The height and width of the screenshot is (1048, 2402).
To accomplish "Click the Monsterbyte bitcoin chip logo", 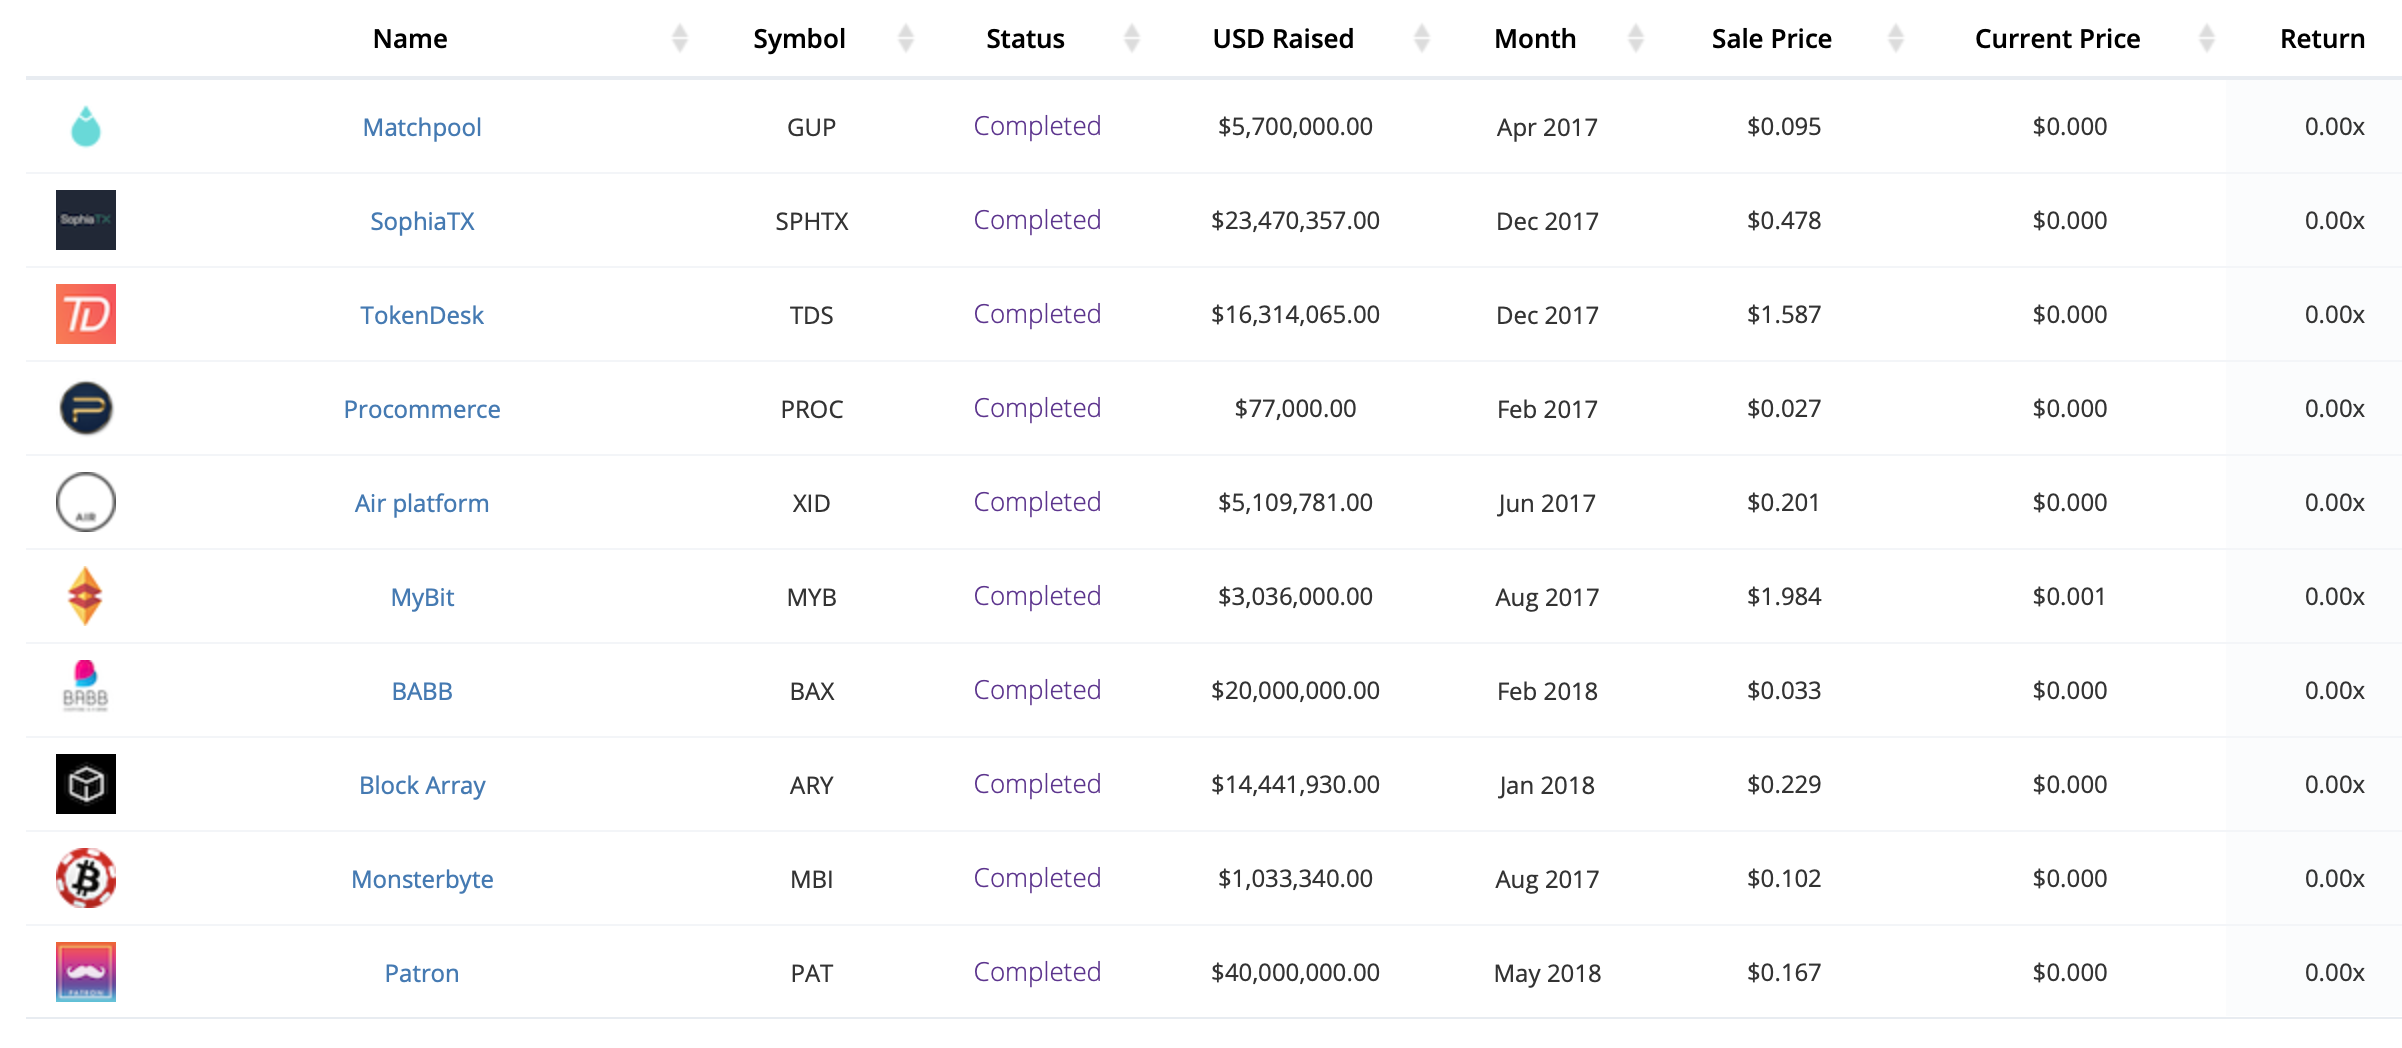I will (86, 878).
